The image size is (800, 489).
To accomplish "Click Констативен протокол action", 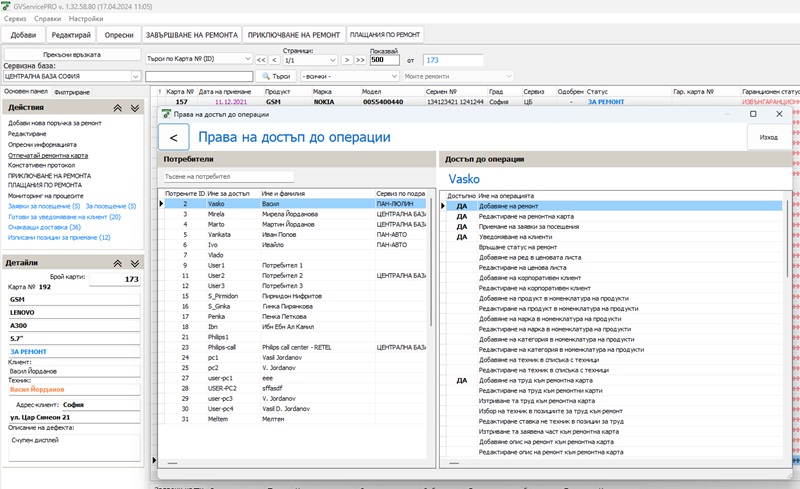I will tap(41, 165).
